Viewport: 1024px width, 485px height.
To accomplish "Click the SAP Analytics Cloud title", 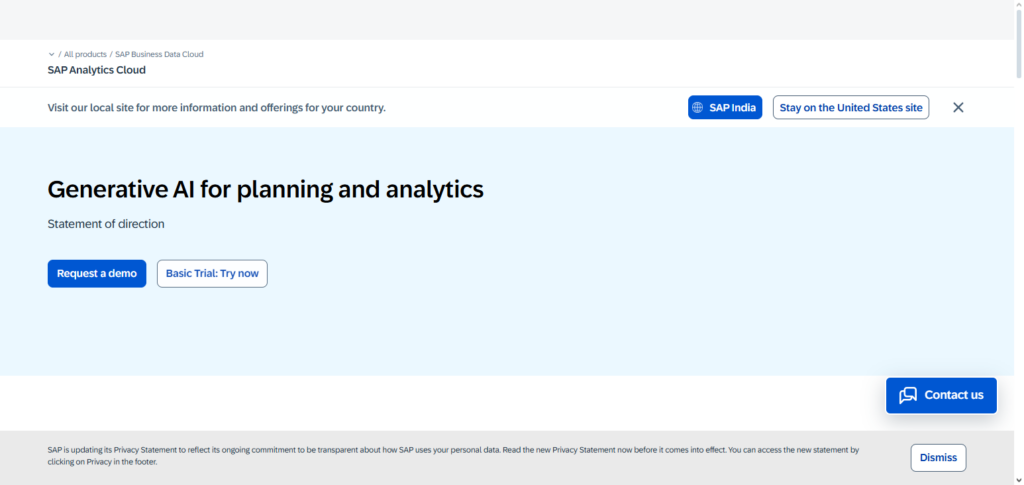I will coord(97,70).
